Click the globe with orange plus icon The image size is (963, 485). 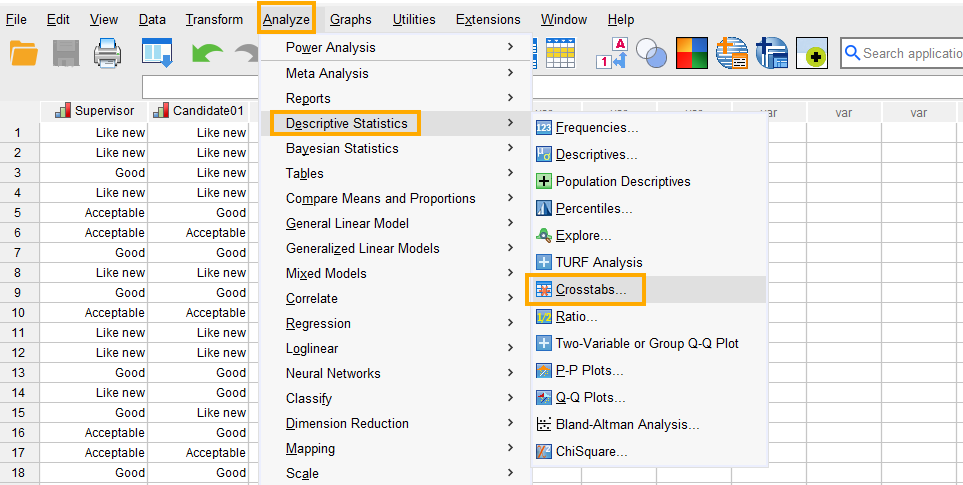732,53
